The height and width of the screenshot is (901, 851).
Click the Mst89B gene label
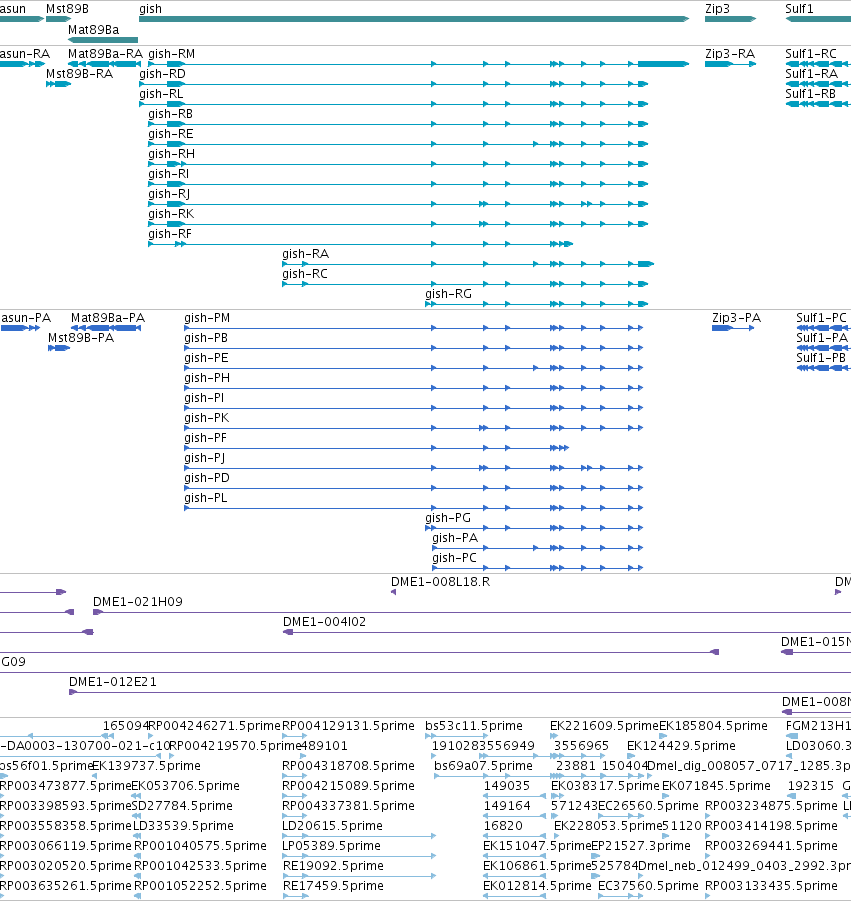(x=67, y=9)
